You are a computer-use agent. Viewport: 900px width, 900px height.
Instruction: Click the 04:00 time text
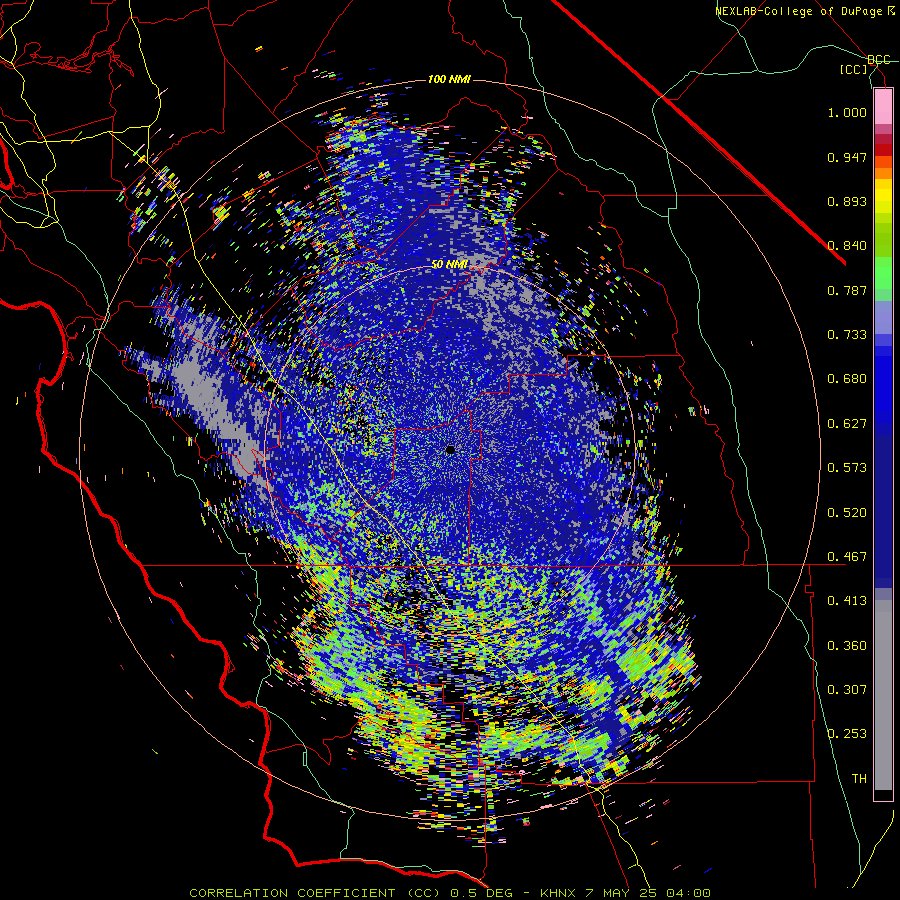[688, 893]
